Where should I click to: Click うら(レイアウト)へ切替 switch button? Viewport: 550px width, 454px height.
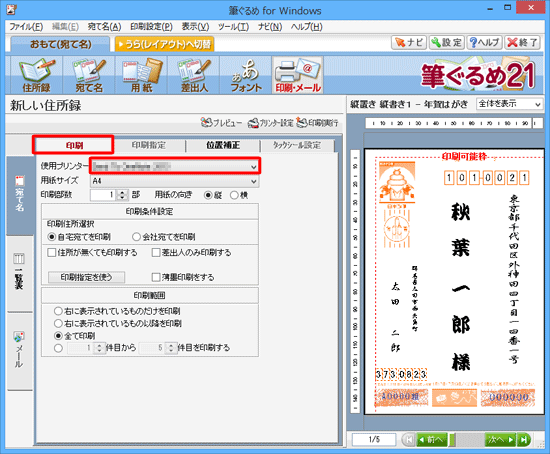point(164,44)
